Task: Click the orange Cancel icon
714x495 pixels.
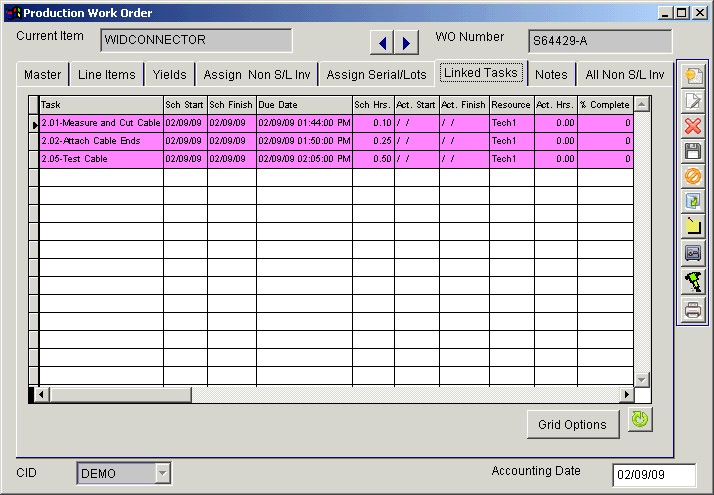Action: tap(693, 176)
